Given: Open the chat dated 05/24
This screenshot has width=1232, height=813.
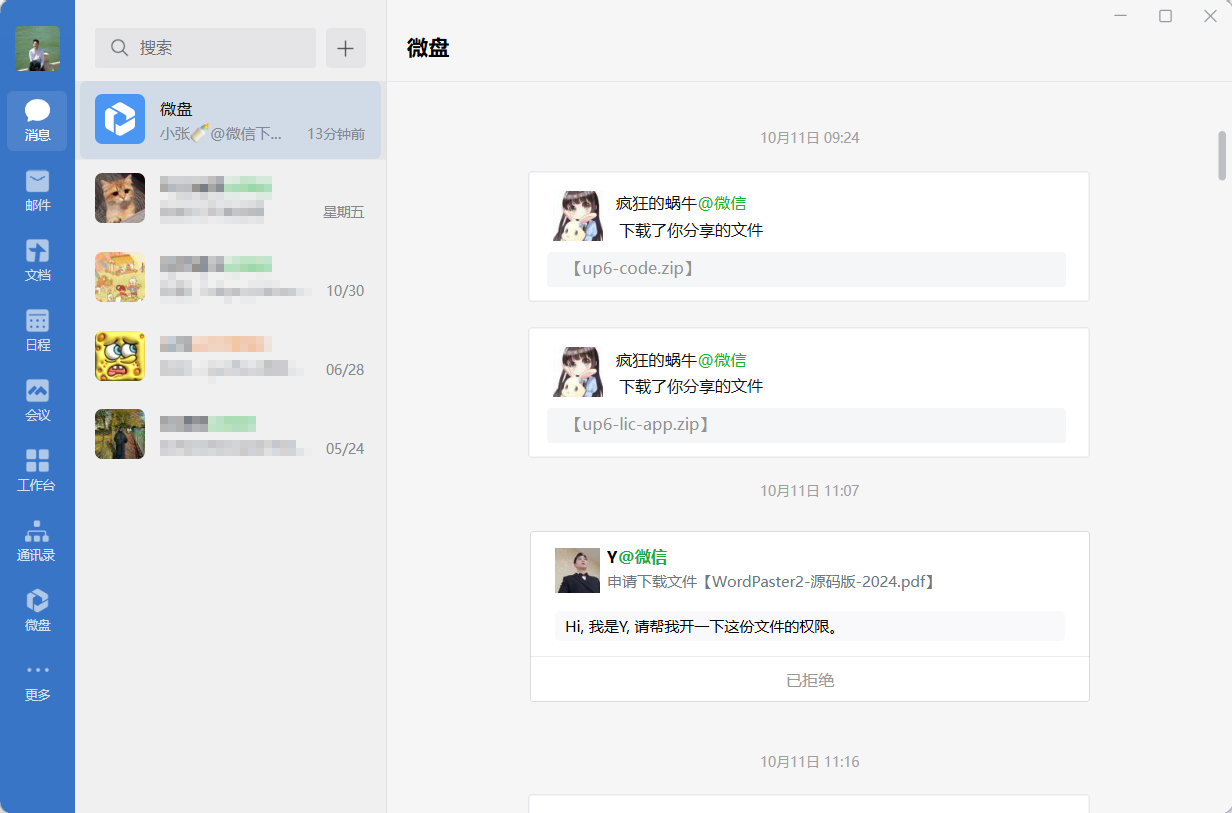Looking at the screenshot, I should click(x=230, y=434).
